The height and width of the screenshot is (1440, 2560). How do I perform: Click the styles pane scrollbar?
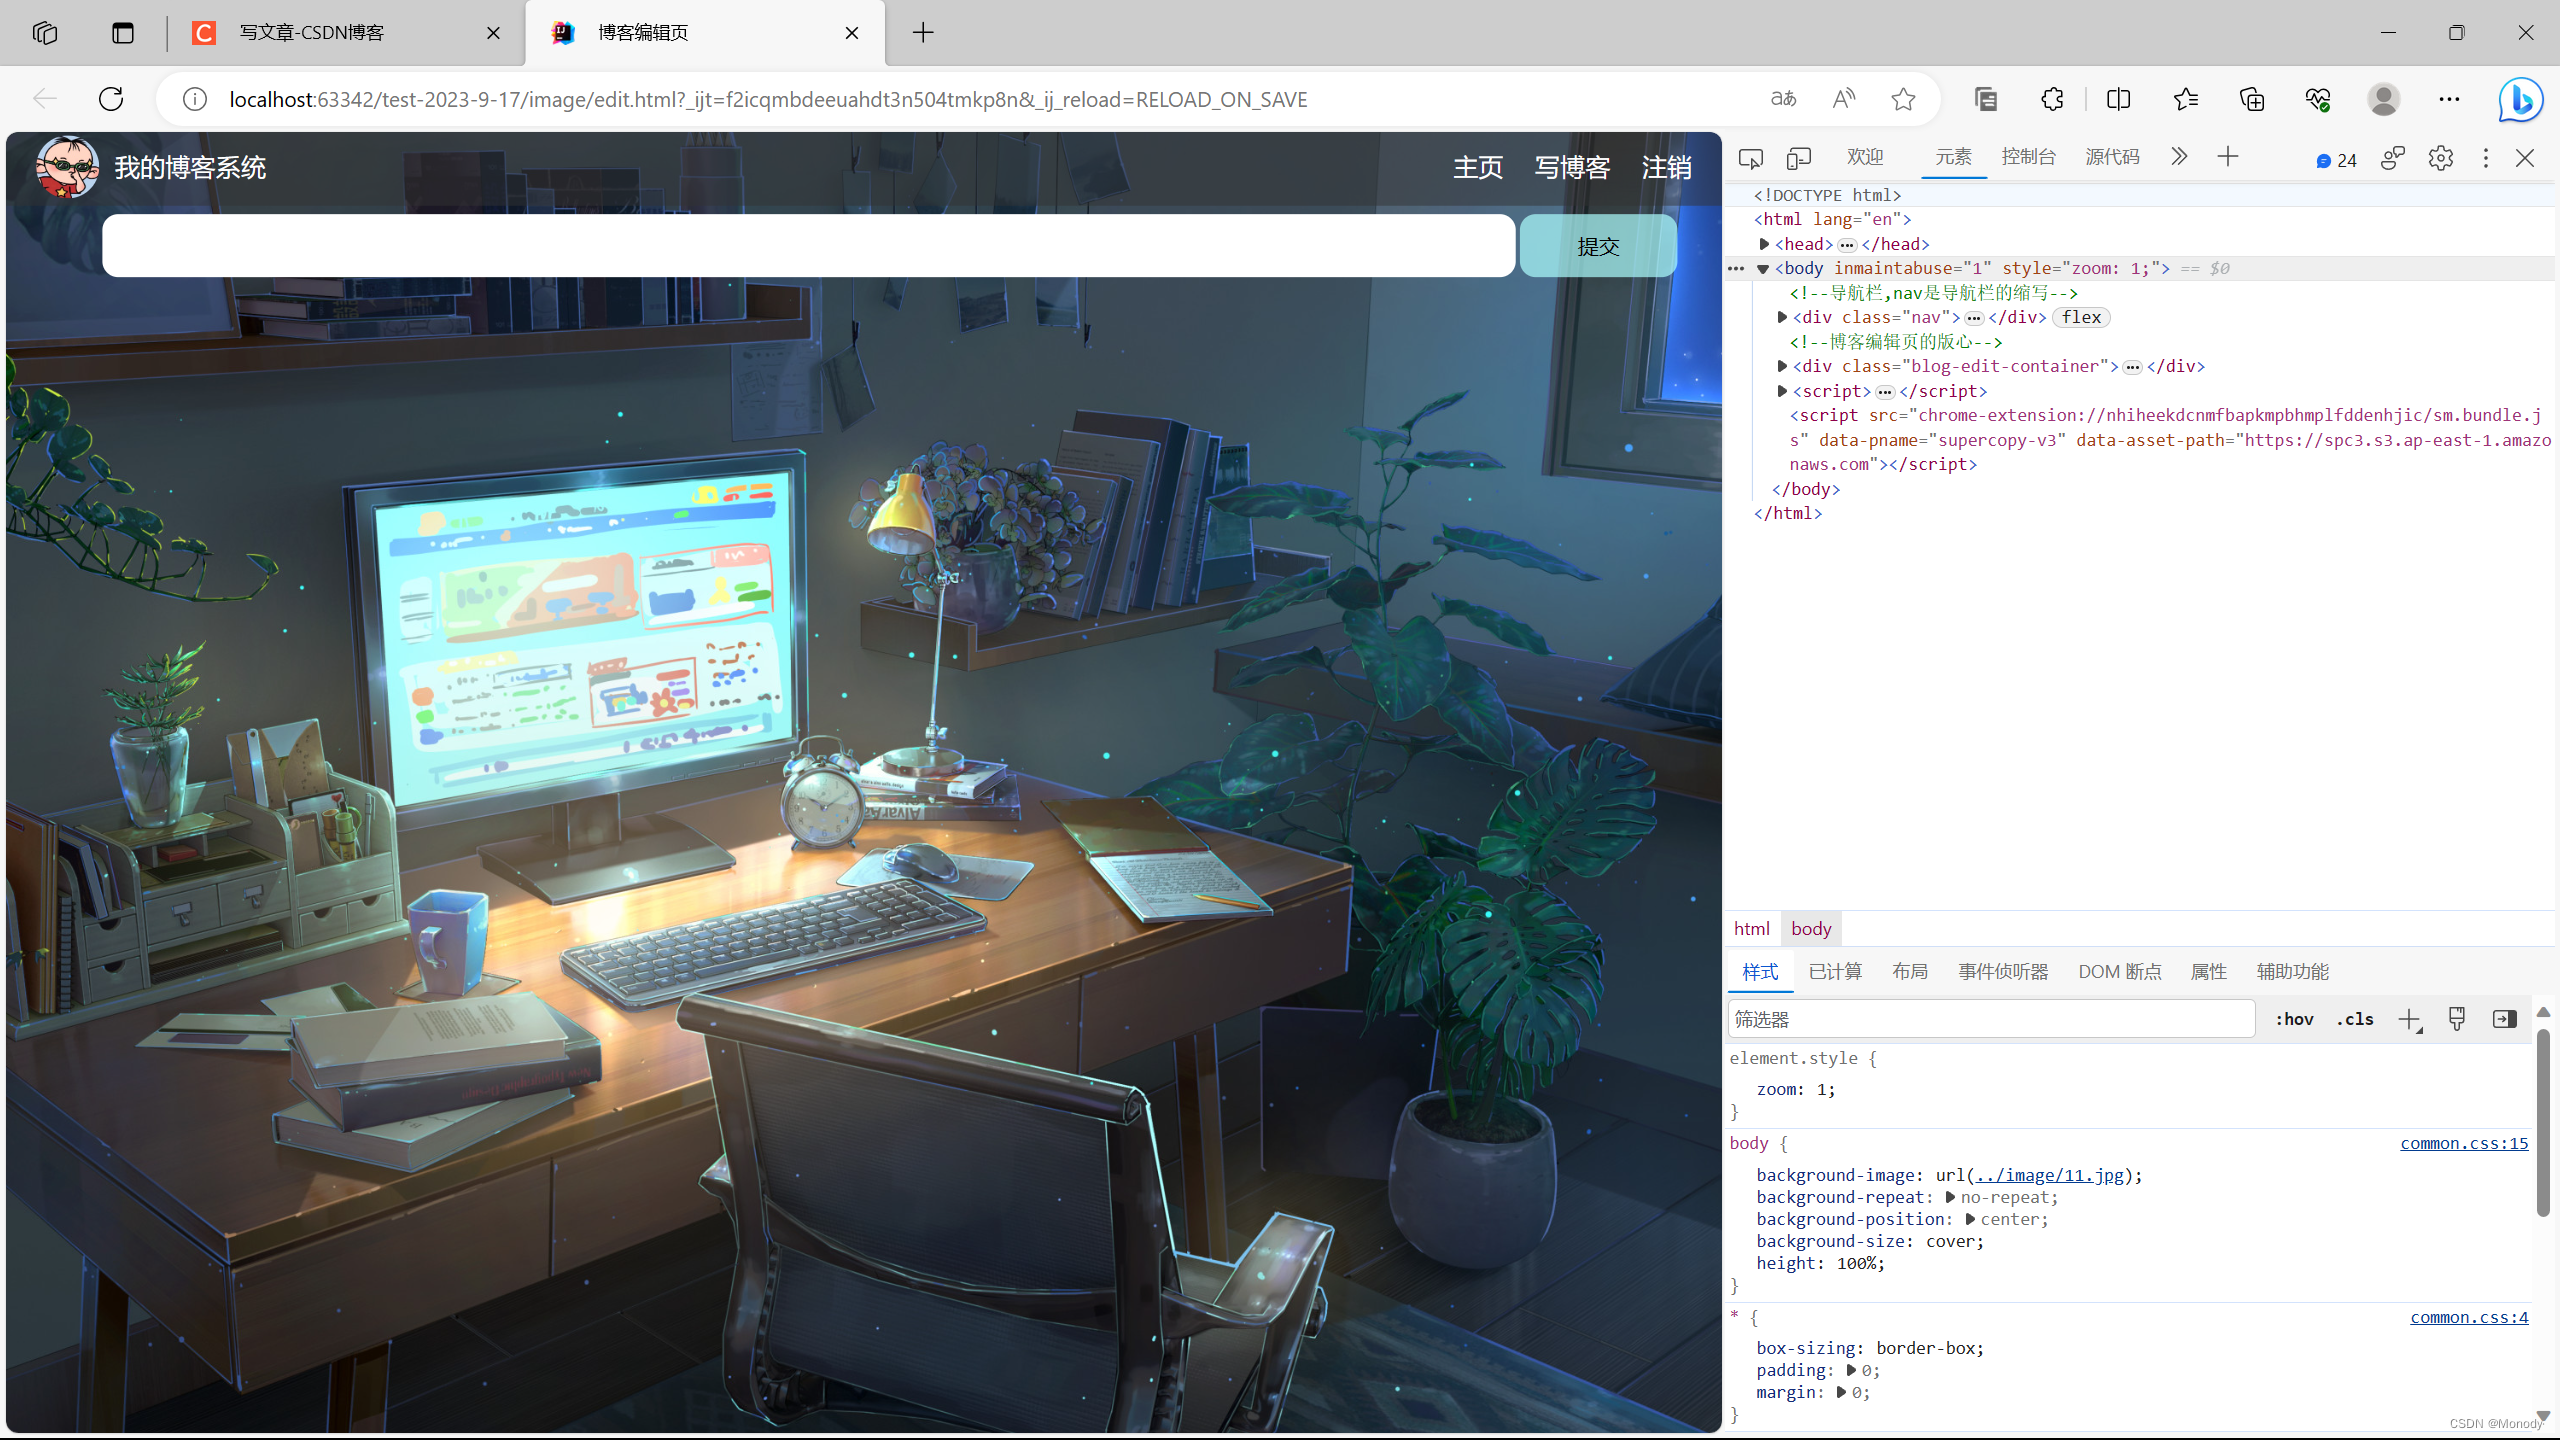2543,1125
